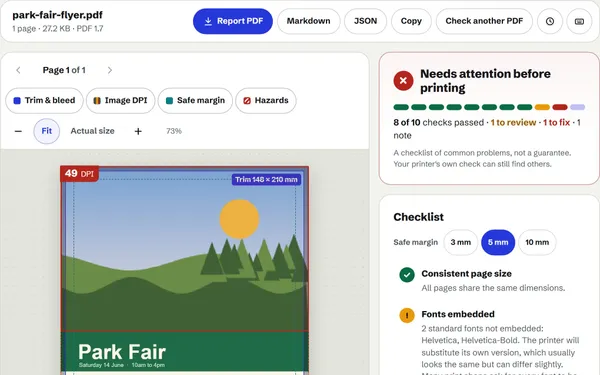This screenshot has width=600, height=375.
Task: Open the history clock icon
Action: (550, 21)
